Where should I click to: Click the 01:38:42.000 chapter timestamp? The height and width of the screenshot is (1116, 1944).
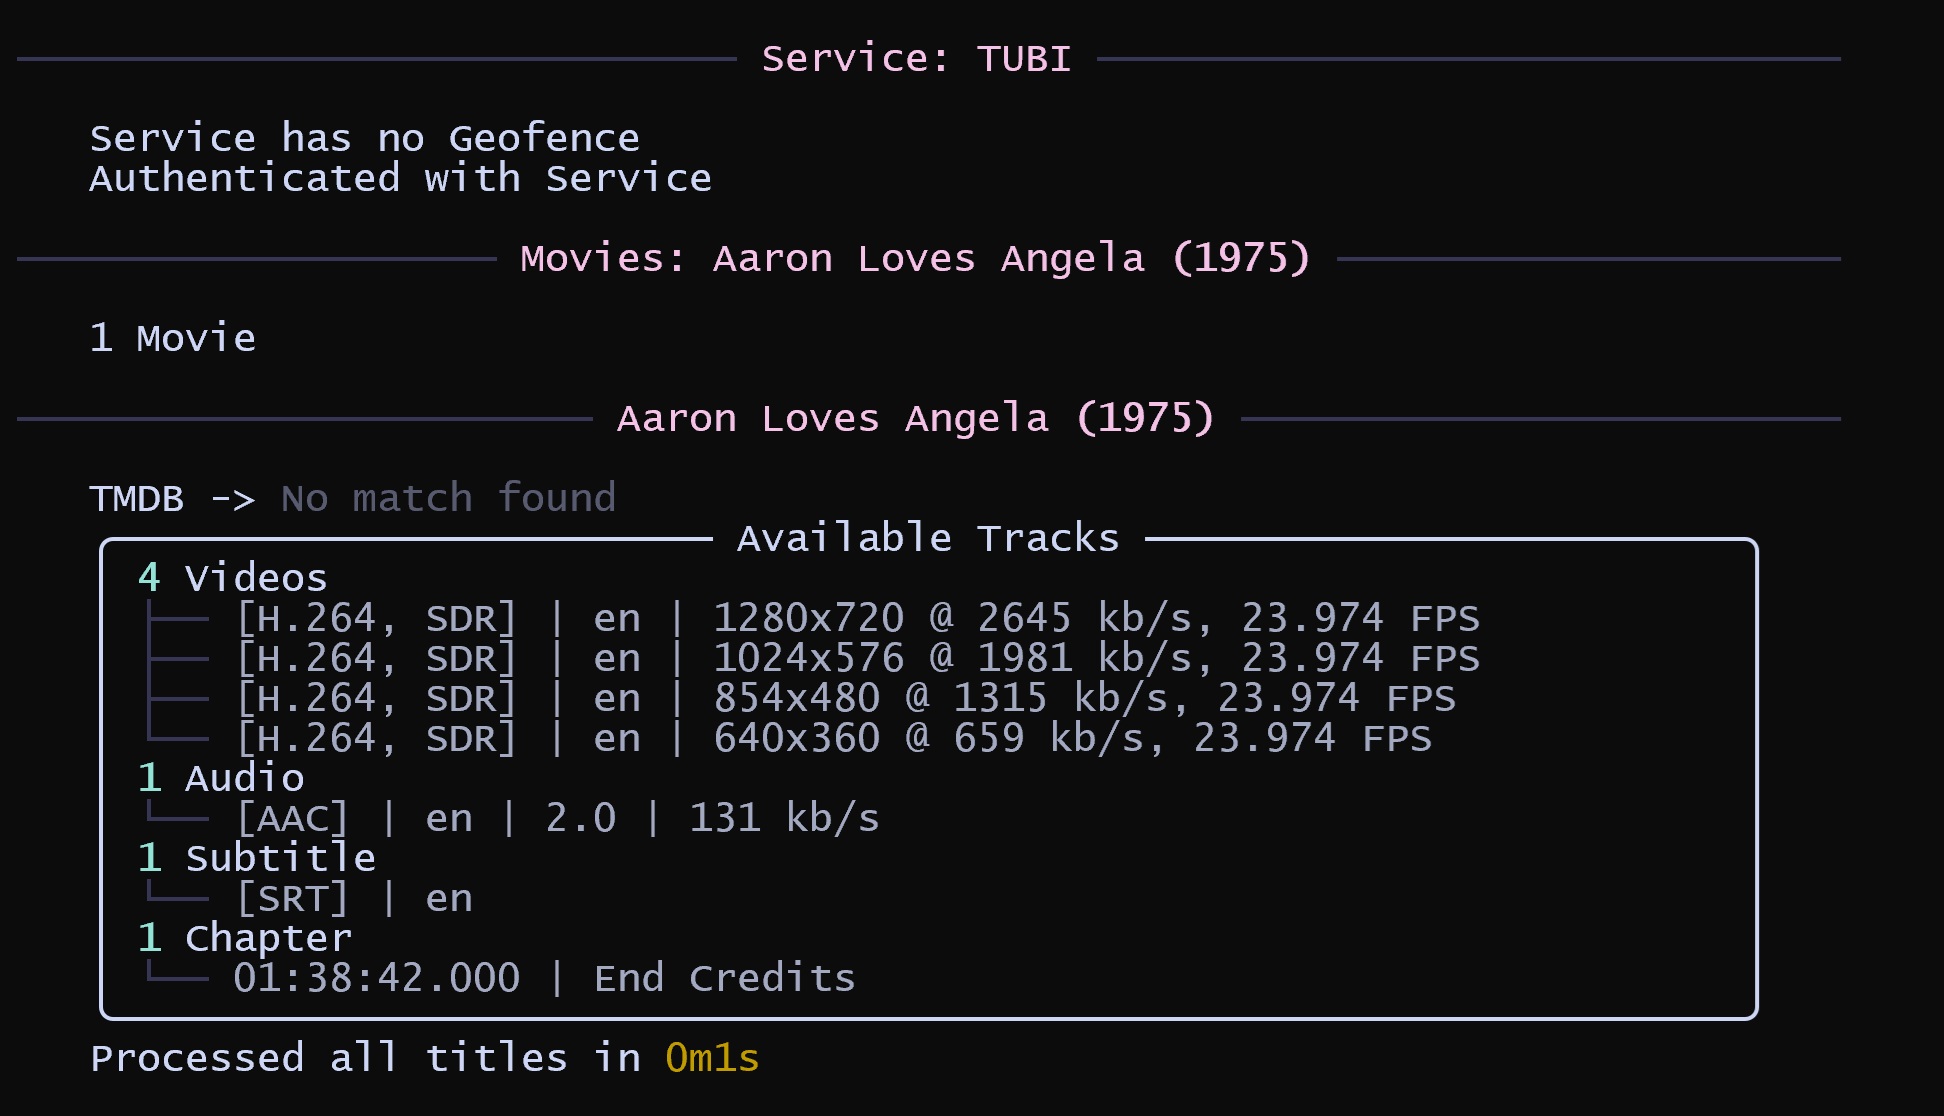[376, 979]
